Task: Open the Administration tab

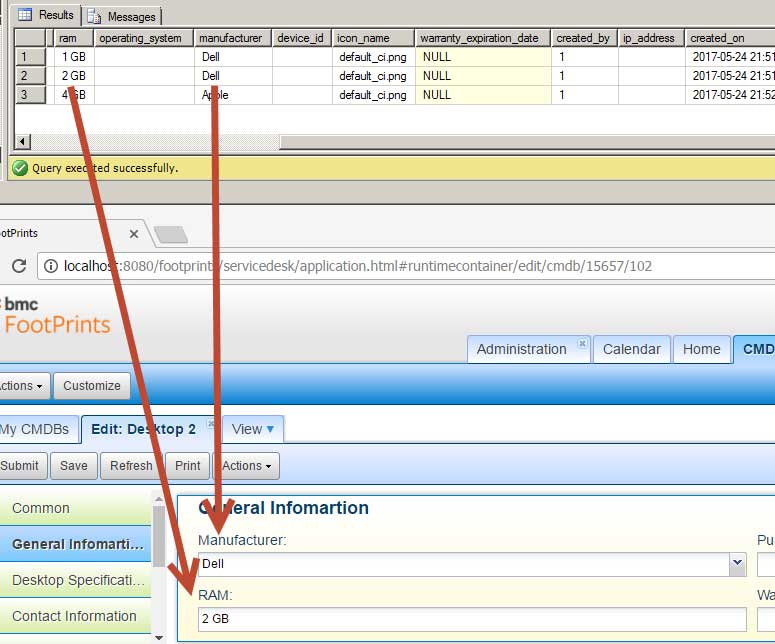Action: (528, 349)
